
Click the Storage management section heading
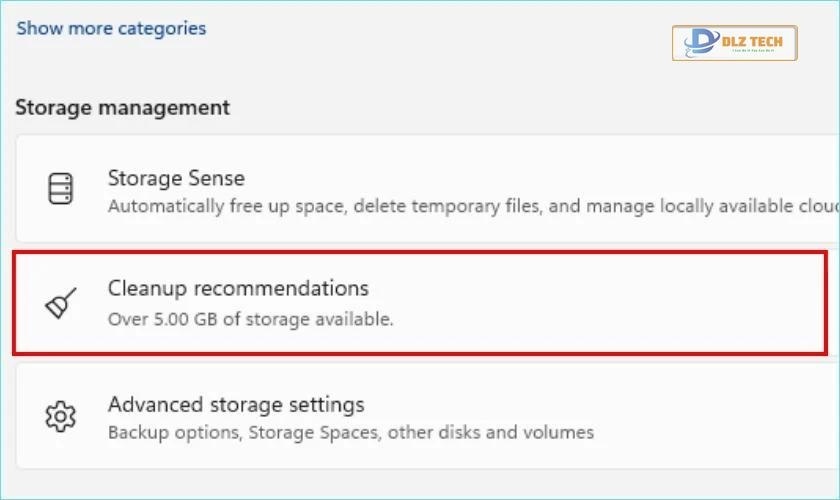122,107
